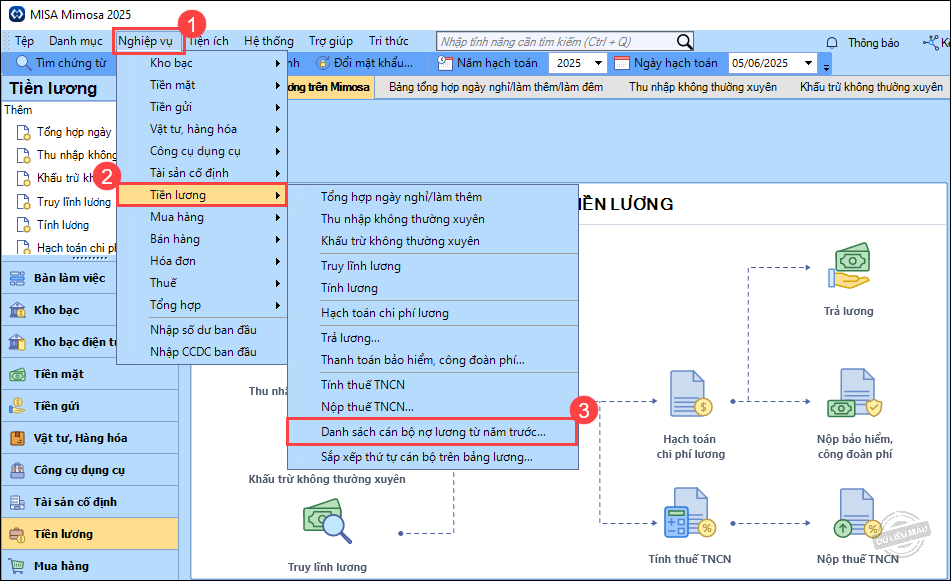Click the Năm hạch toán calendar icon
Screen dimensions: 951x581
445,63
